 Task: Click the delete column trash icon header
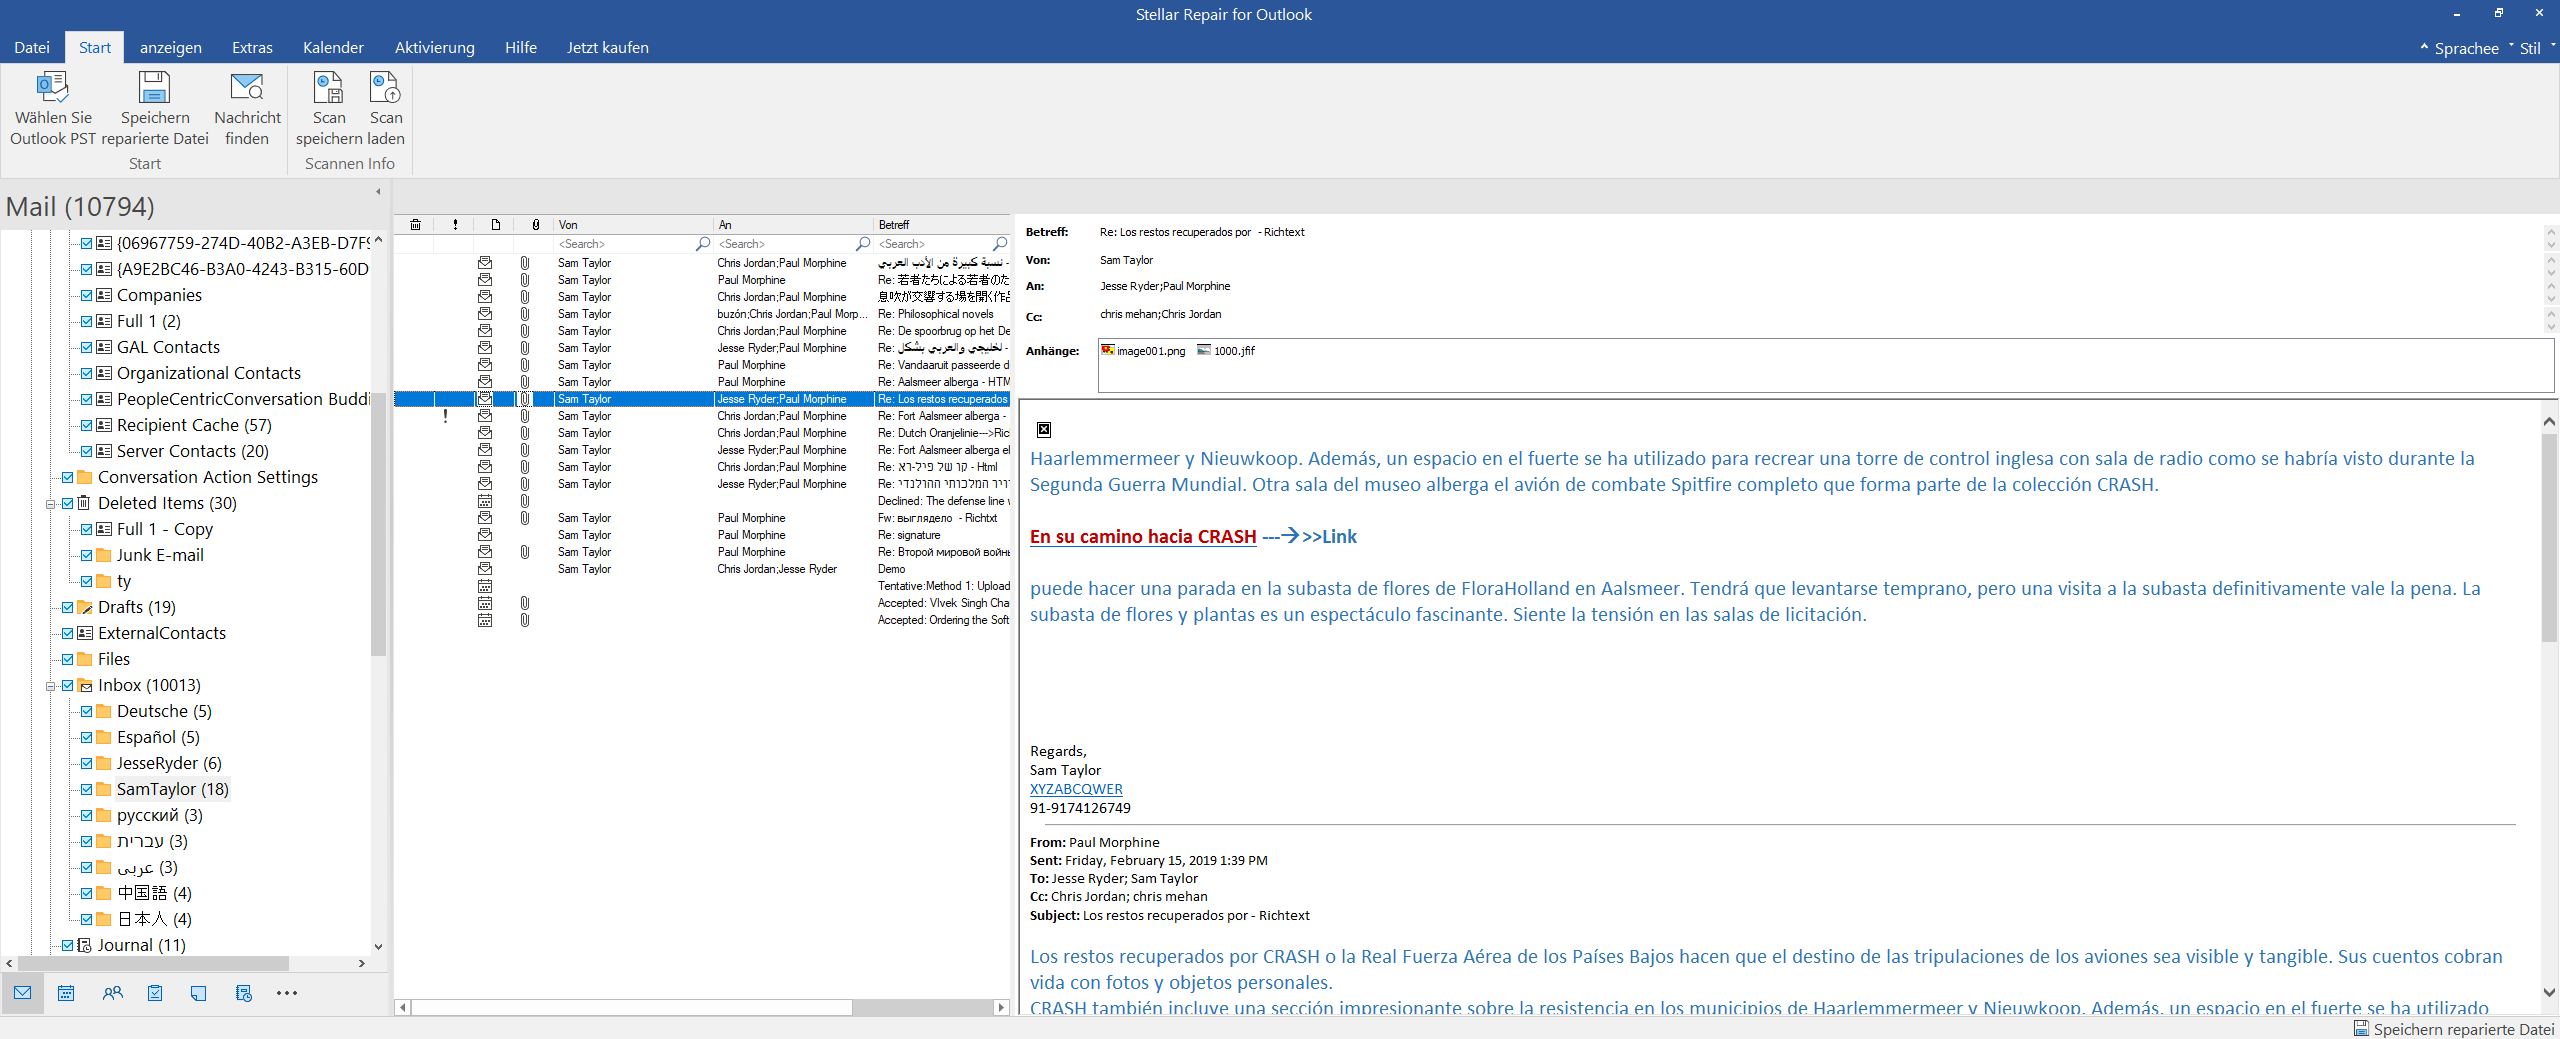tap(415, 225)
